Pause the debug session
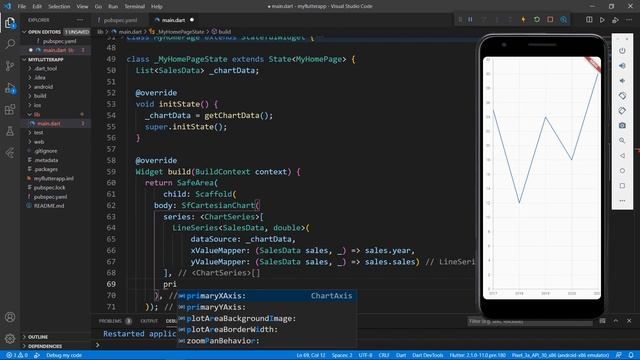The height and width of the screenshot is (360, 640). 470,20
